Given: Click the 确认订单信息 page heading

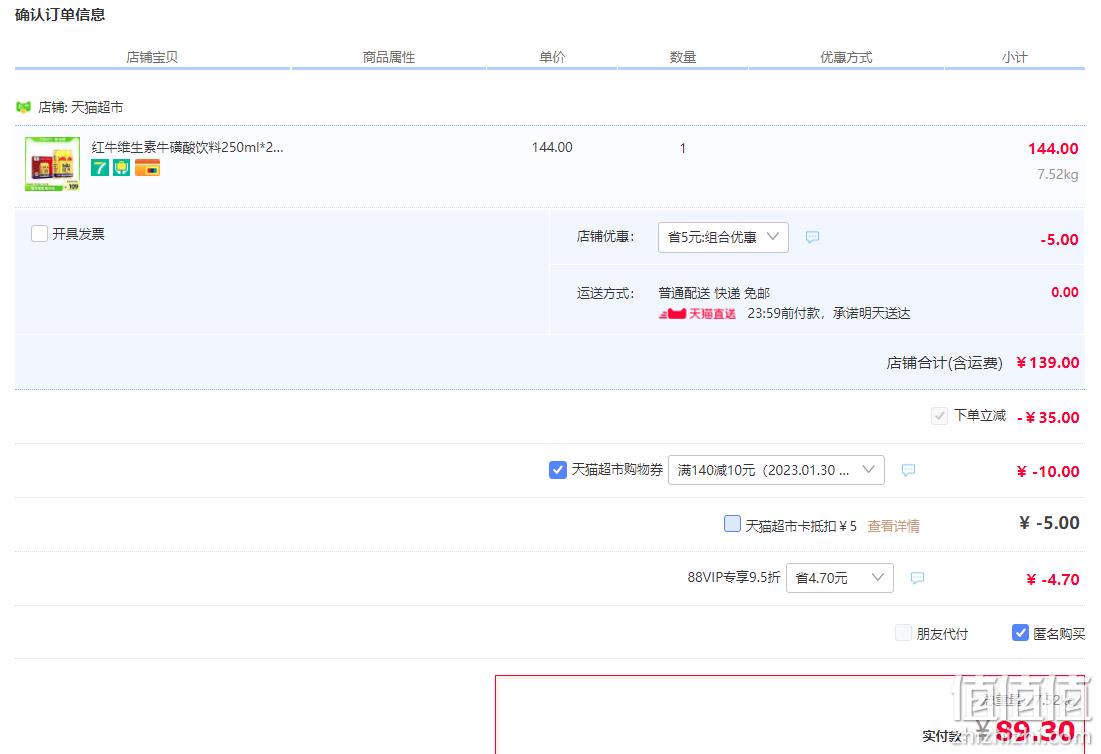Looking at the screenshot, I should [x=60, y=15].
